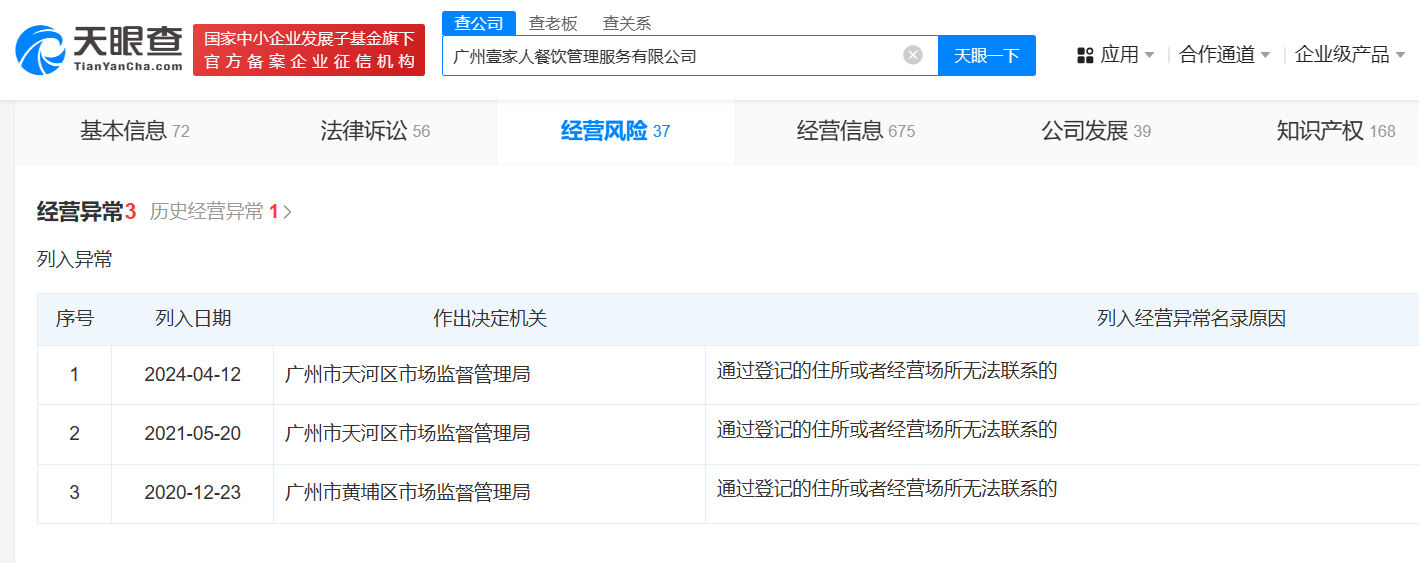
Task: Open 历史经营异常 chevron link
Action: tap(288, 212)
